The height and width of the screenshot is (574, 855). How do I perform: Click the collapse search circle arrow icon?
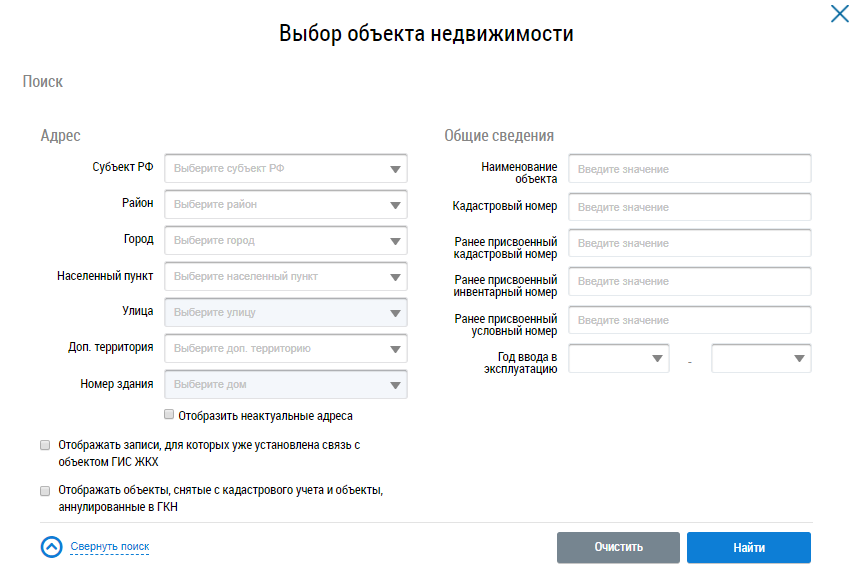tap(51, 547)
